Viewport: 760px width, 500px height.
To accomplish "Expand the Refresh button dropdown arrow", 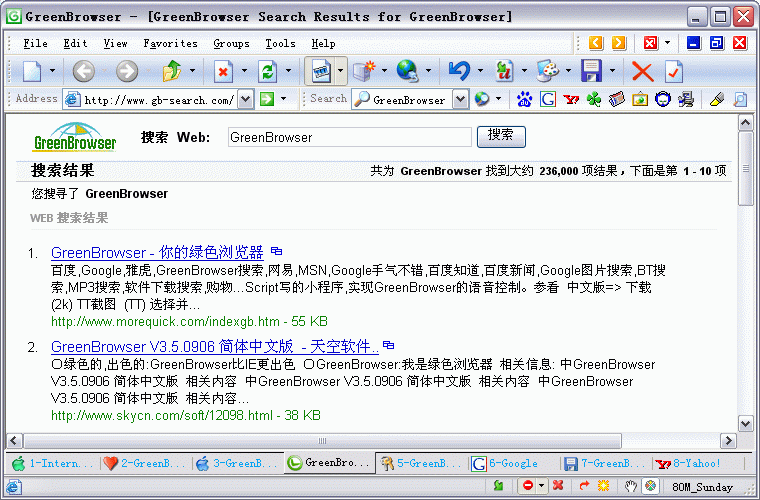I will [288, 71].
